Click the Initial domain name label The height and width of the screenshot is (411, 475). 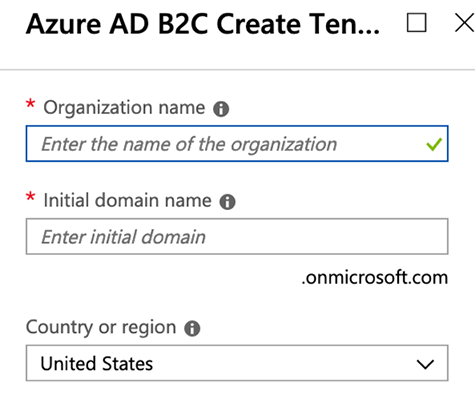click(127, 201)
